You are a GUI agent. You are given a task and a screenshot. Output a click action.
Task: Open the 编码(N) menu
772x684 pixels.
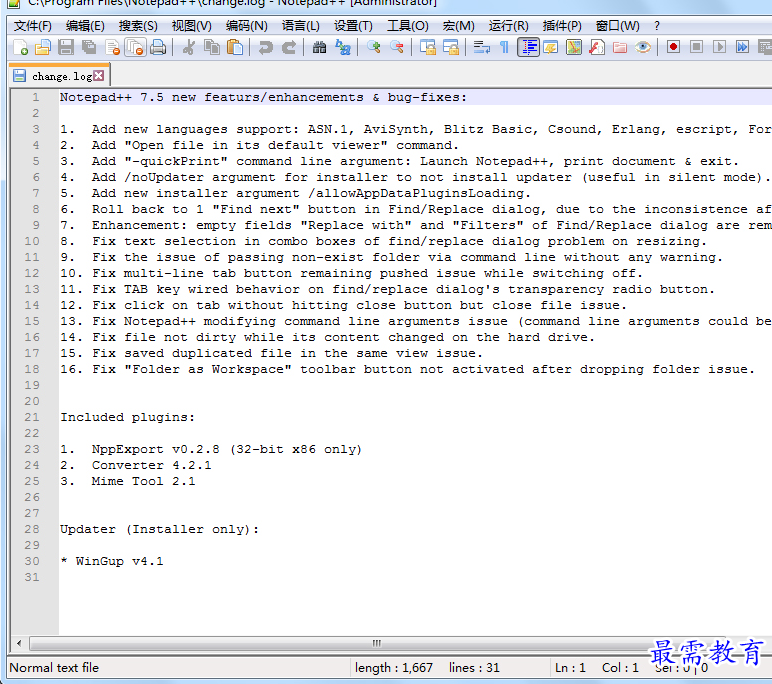[247, 26]
